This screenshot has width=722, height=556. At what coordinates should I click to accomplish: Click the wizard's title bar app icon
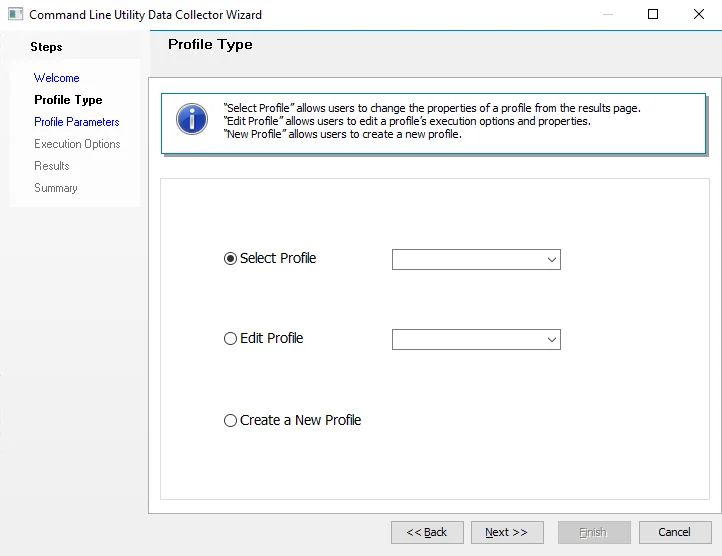point(15,14)
